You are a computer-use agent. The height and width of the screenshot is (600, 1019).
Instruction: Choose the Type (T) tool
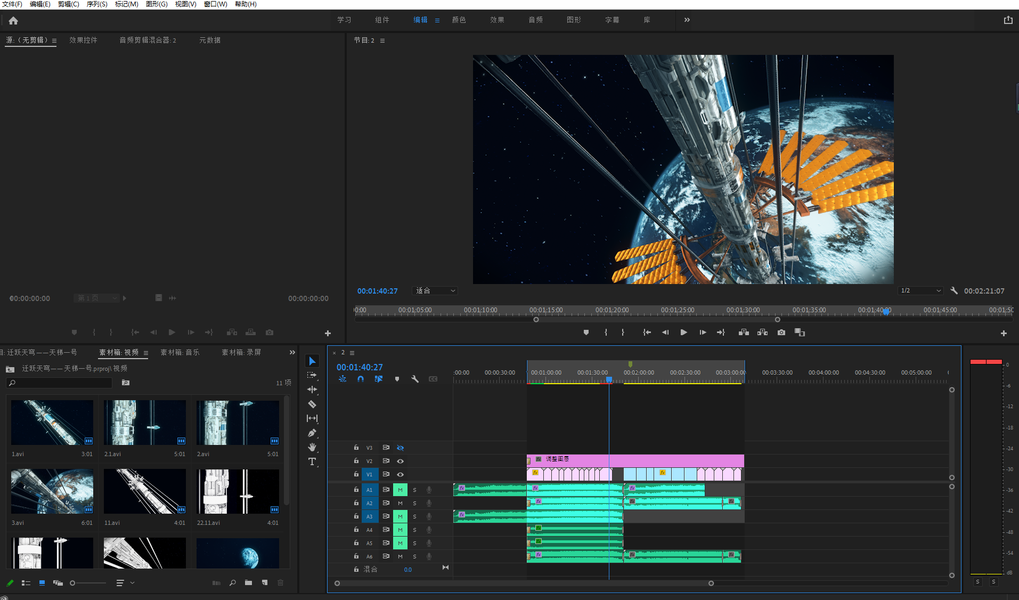[312, 462]
